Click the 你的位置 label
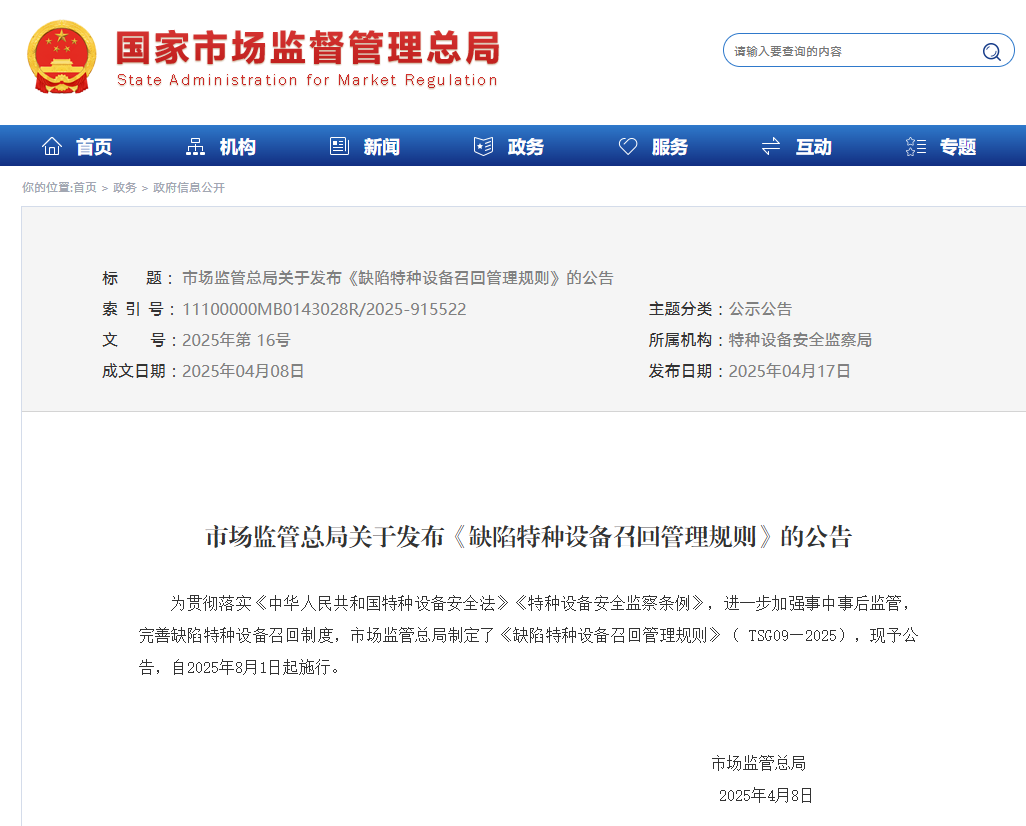The image size is (1026, 826). point(46,188)
